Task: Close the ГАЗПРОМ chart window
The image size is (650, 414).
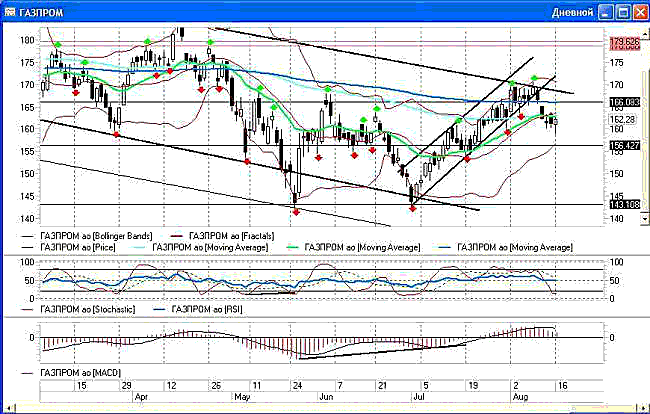Action: [640, 12]
